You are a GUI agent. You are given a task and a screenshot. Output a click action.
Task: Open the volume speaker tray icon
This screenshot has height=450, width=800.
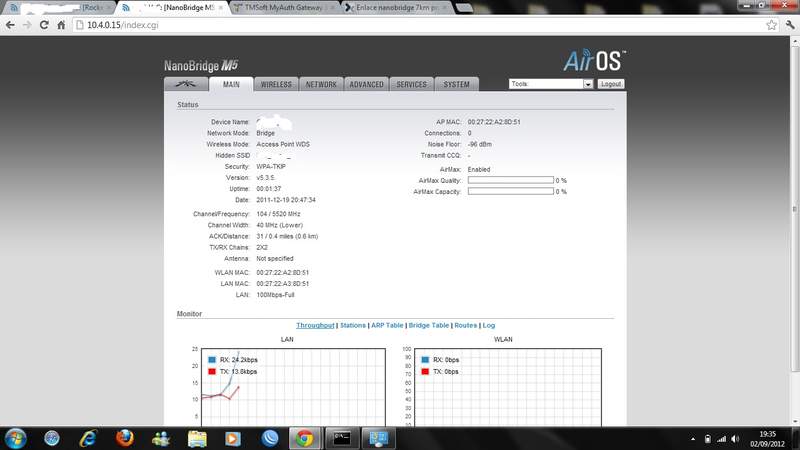(x=735, y=439)
